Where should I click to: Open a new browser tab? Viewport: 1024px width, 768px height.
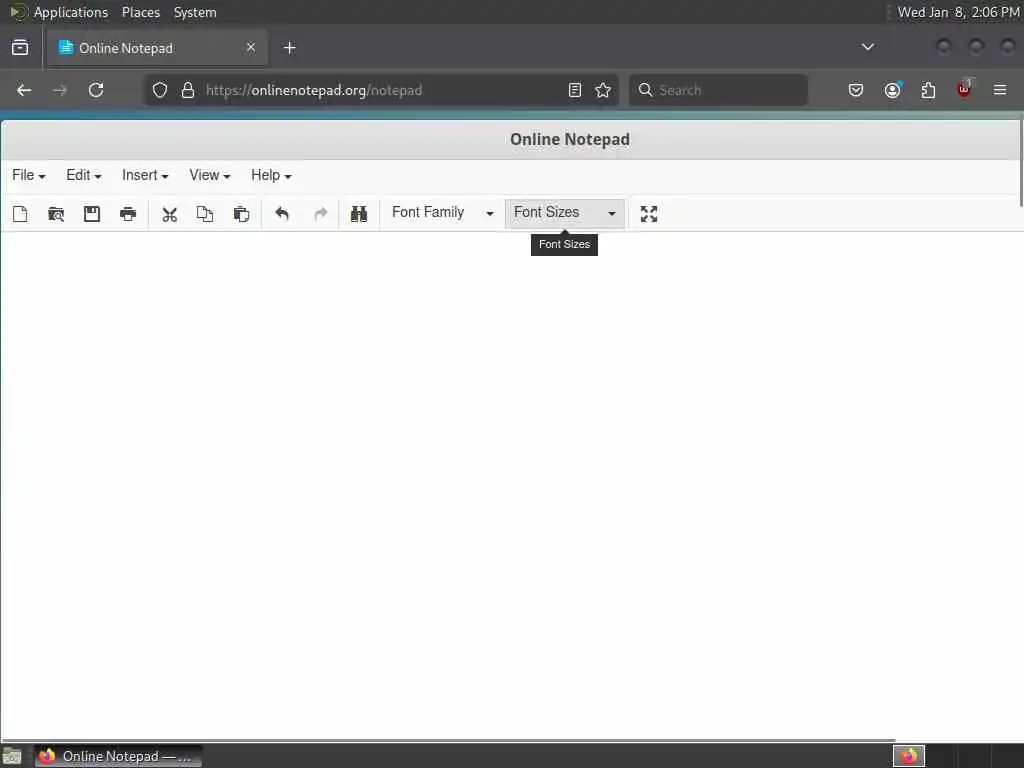coord(290,48)
